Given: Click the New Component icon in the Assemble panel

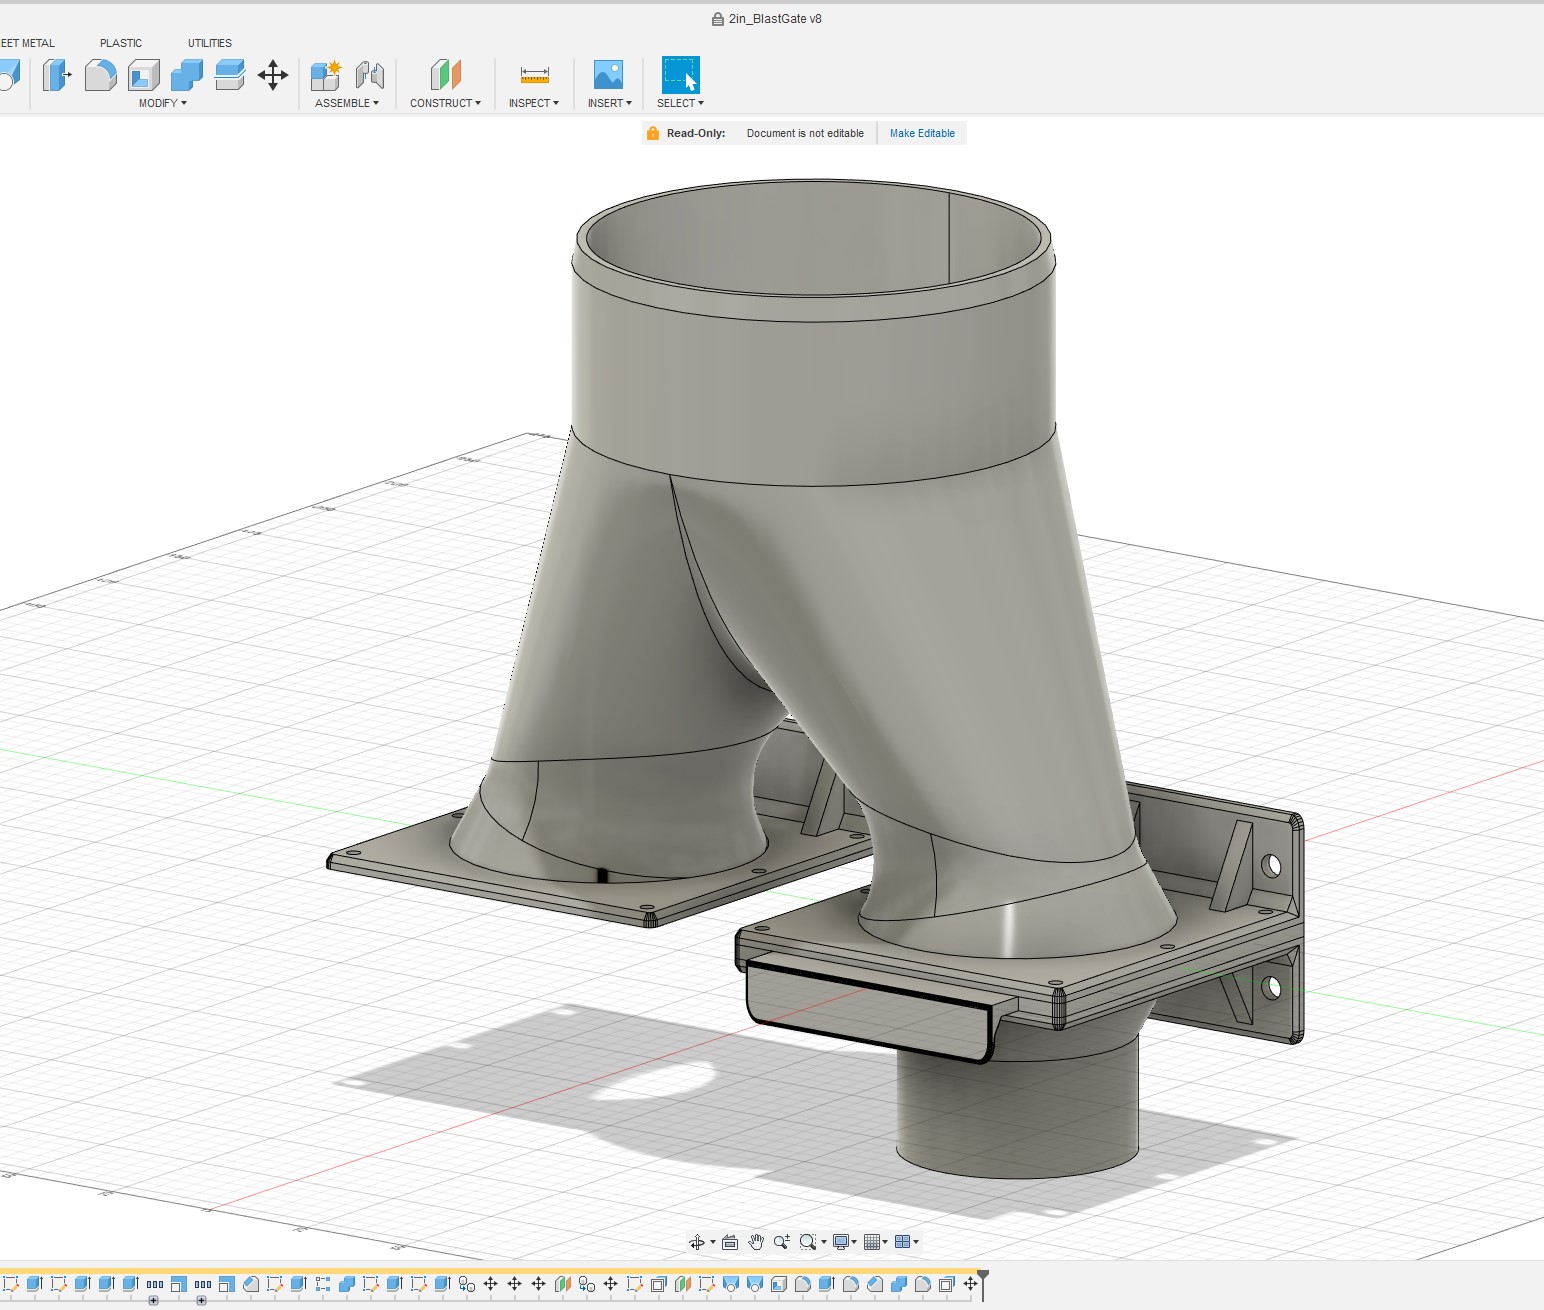Looking at the screenshot, I should [x=323, y=75].
